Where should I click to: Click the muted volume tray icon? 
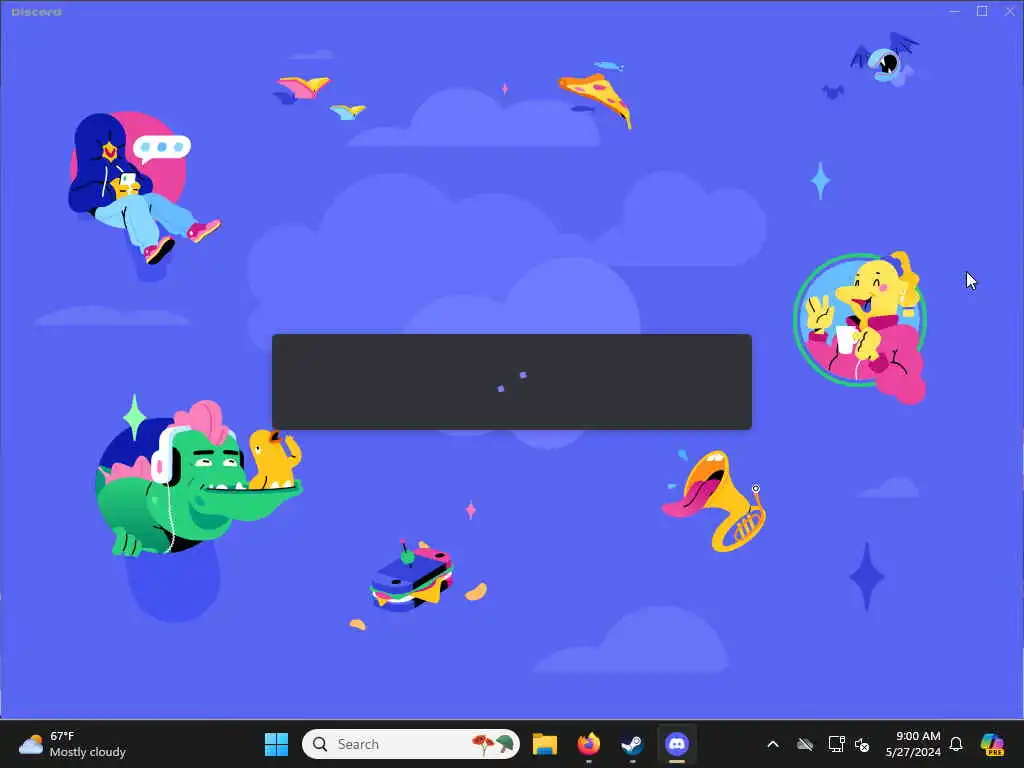(862, 744)
